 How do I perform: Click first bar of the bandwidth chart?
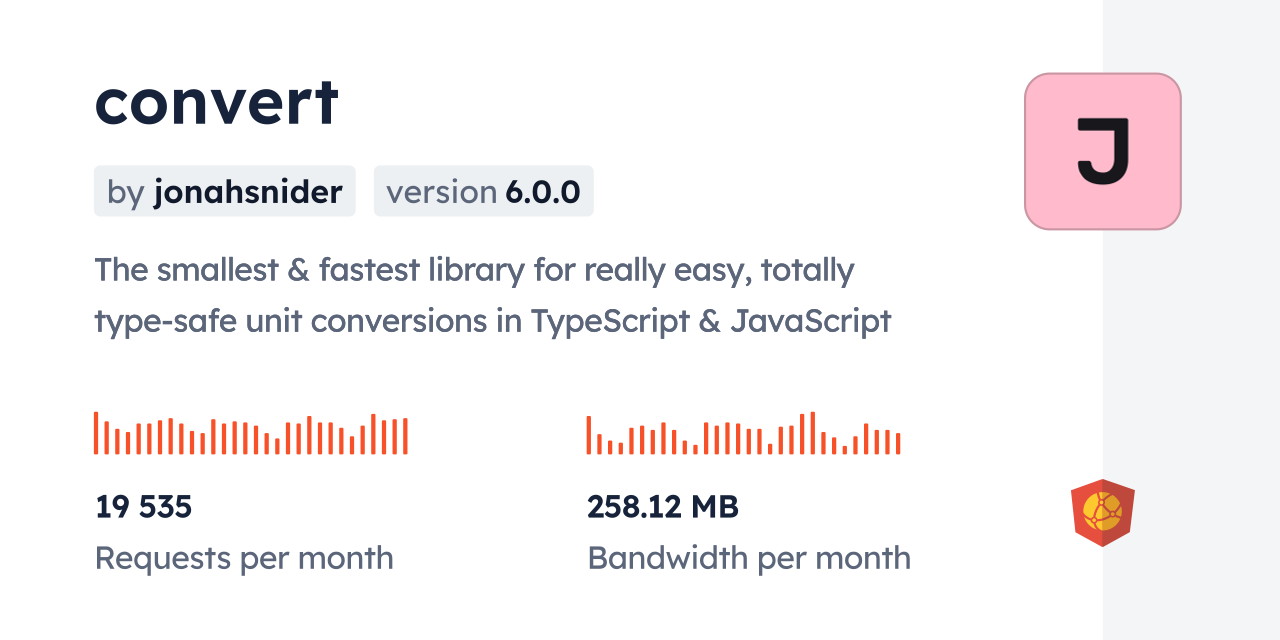pos(589,435)
